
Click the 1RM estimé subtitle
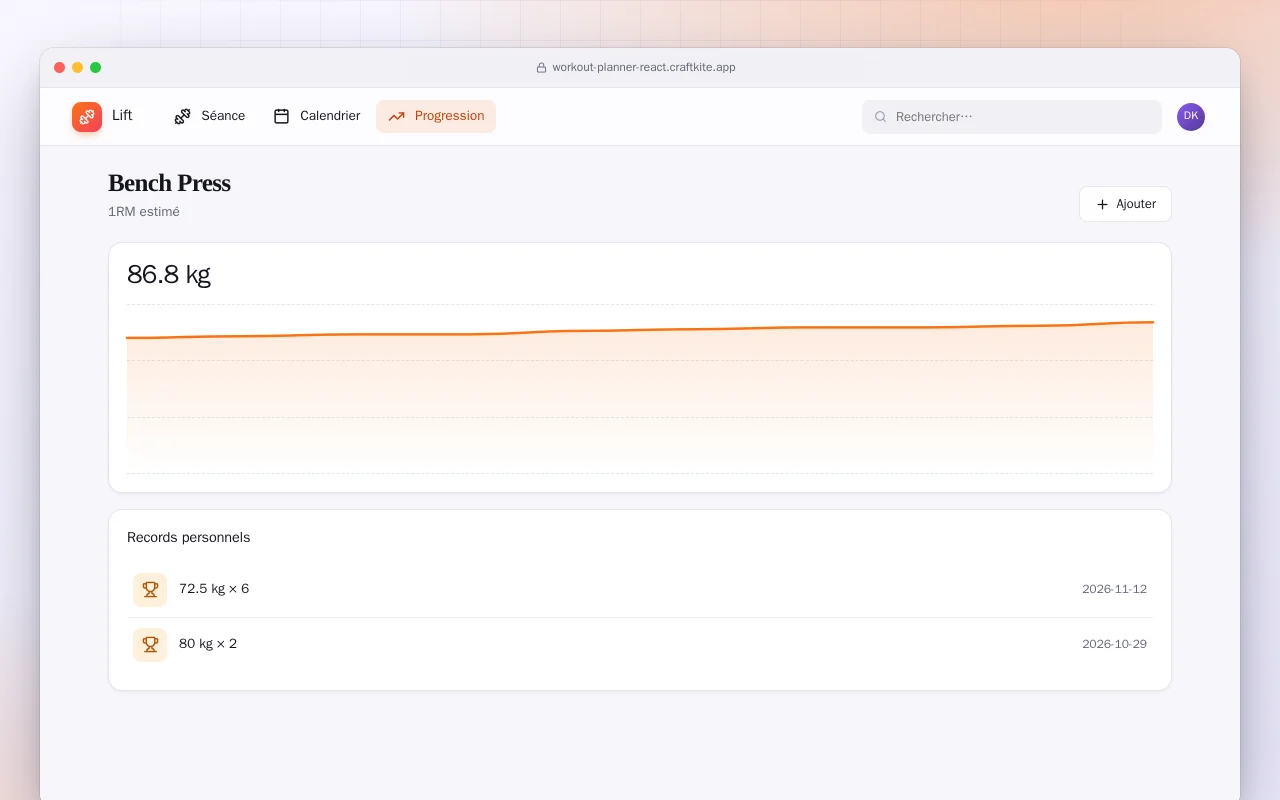coord(144,212)
